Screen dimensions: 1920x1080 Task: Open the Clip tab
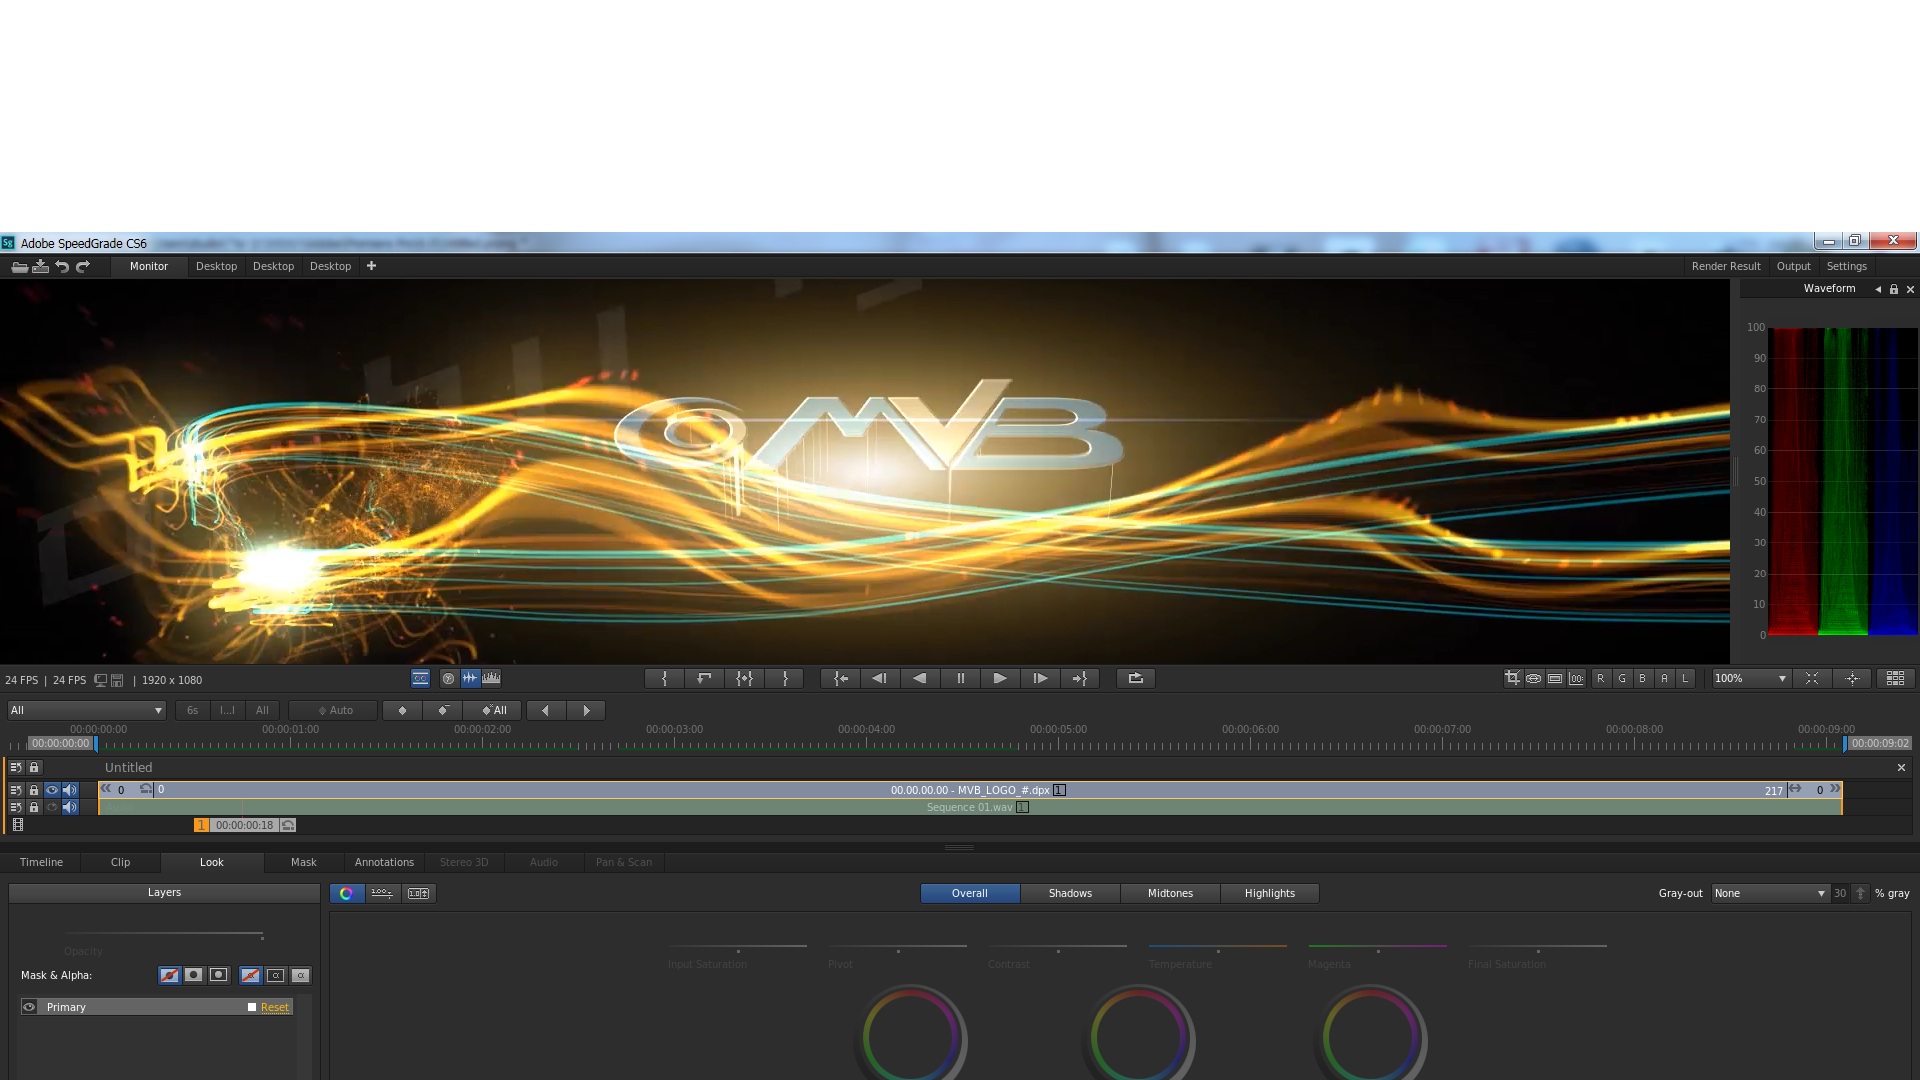[x=120, y=862]
